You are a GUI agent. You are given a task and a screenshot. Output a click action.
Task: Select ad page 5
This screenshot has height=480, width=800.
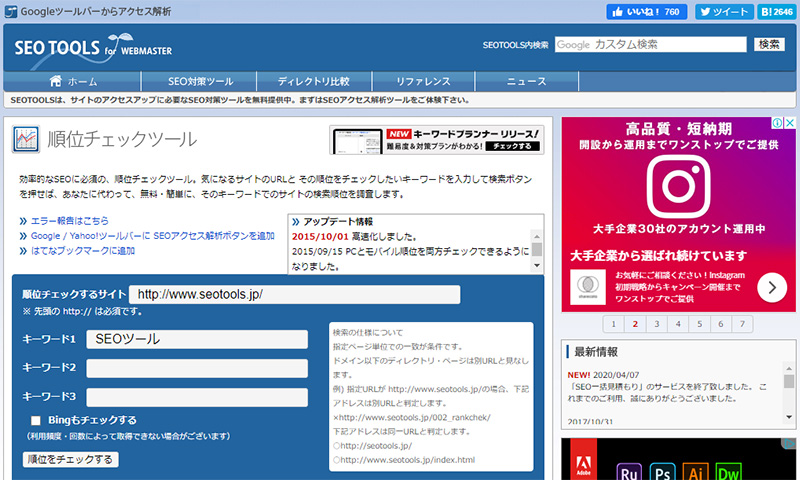pos(699,324)
